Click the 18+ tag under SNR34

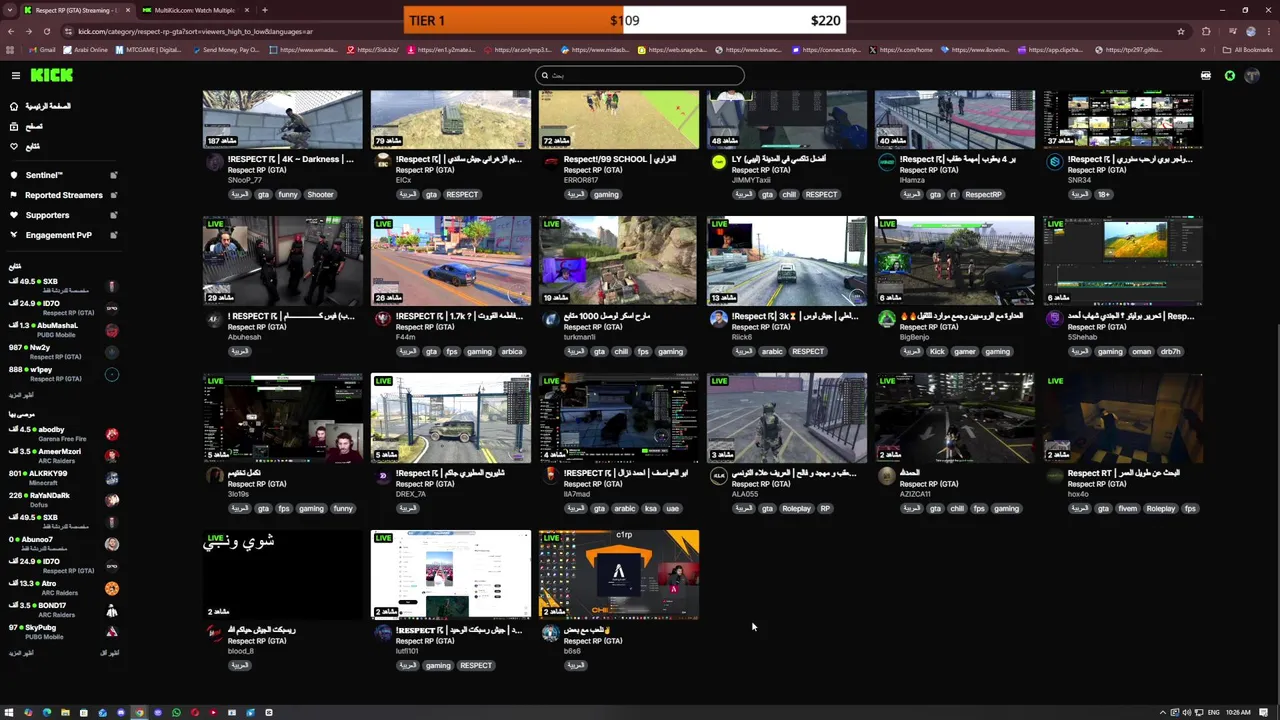click(1103, 195)
